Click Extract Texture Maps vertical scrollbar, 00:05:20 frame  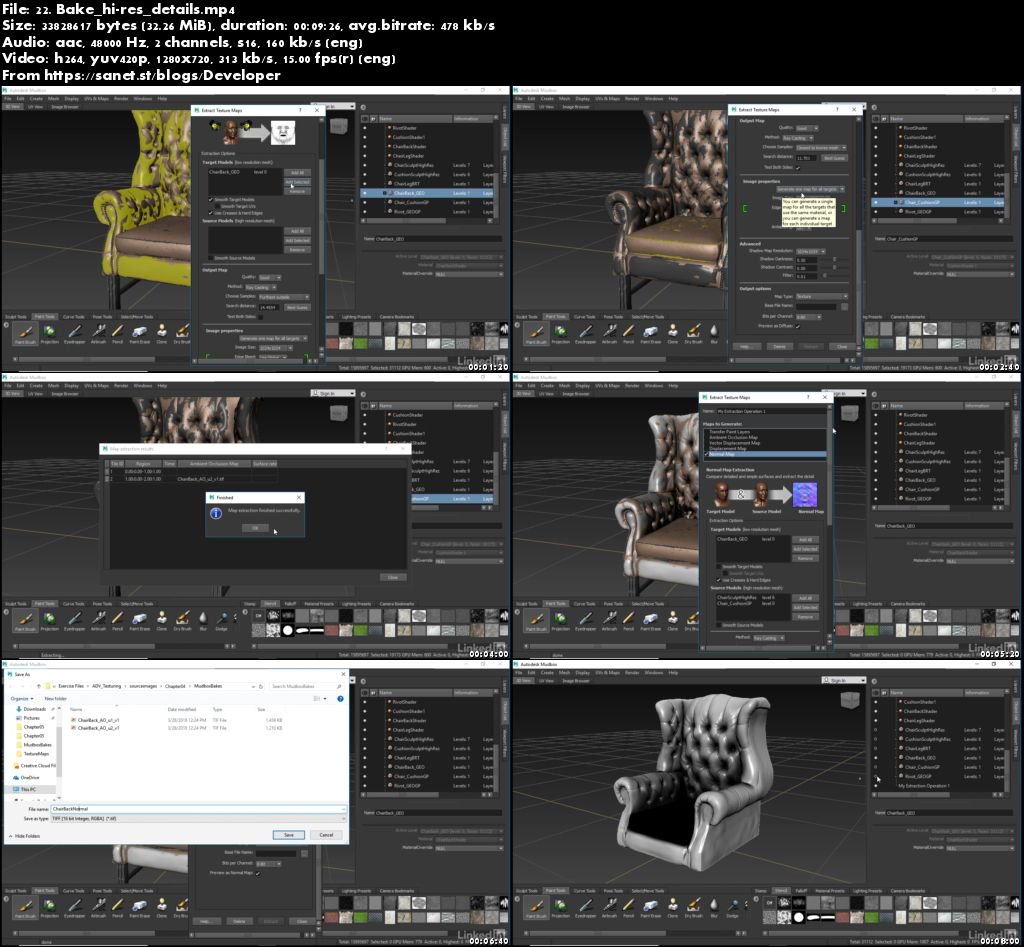pyautogui.click(x=830, y=470)
